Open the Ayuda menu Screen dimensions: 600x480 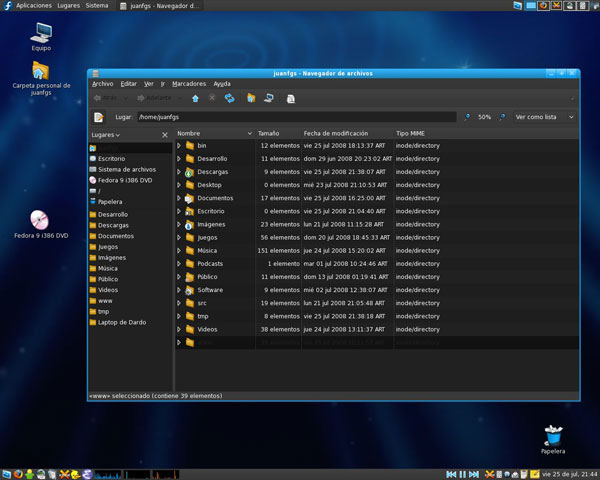[222, 83]
